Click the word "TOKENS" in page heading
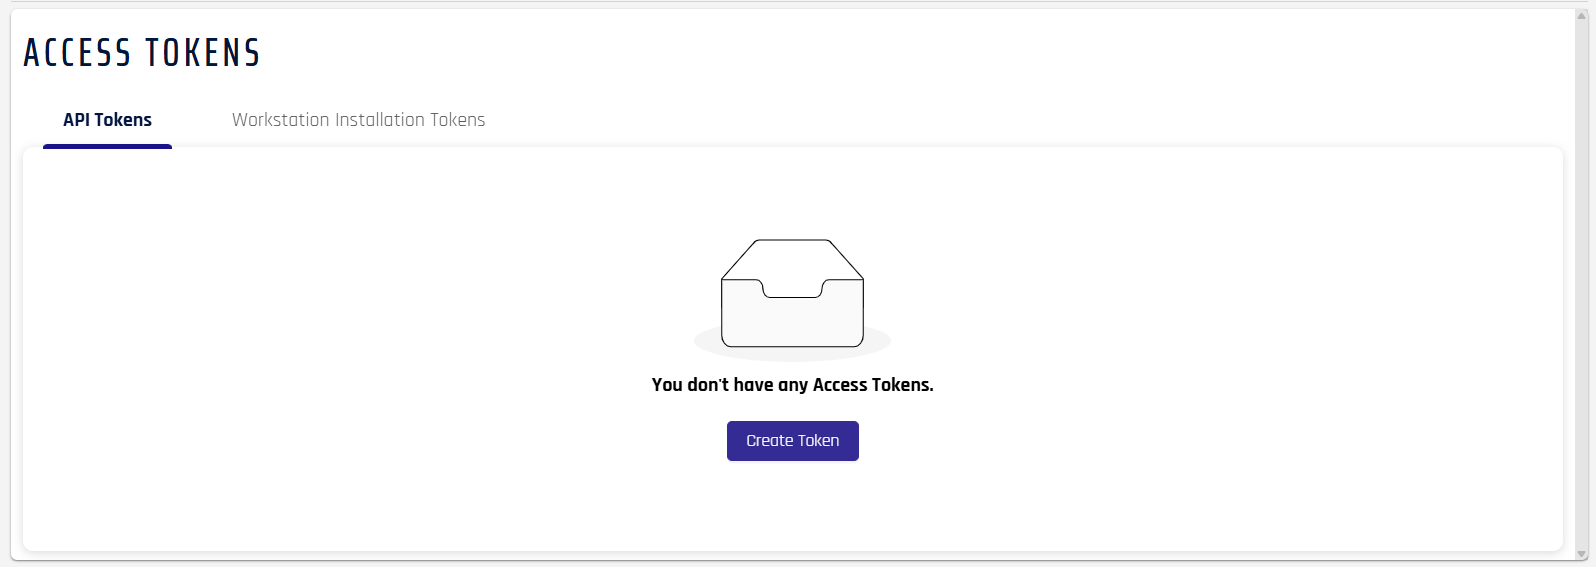The height and width of the screenshot is (567, 1596). 203,53
